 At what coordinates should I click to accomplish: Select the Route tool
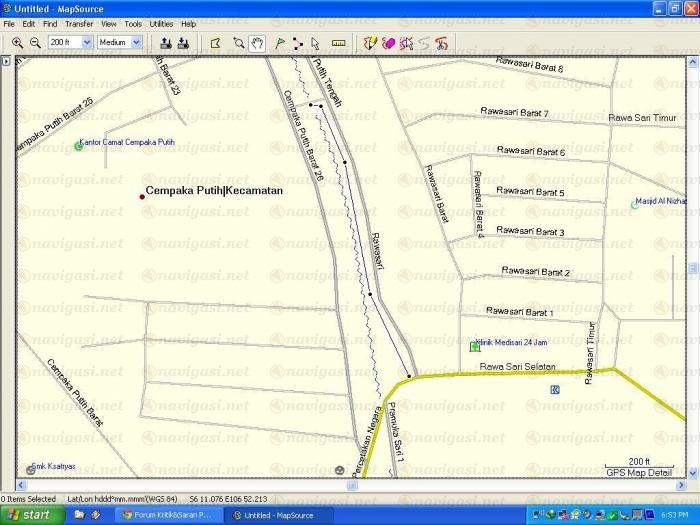[298, 43]
